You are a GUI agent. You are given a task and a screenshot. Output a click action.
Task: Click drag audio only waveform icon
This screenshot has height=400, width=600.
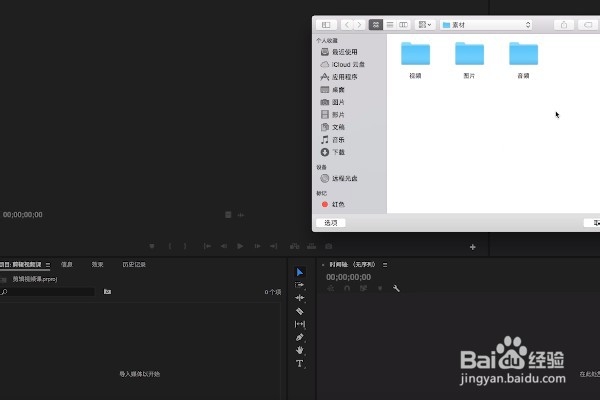(241, 215)
